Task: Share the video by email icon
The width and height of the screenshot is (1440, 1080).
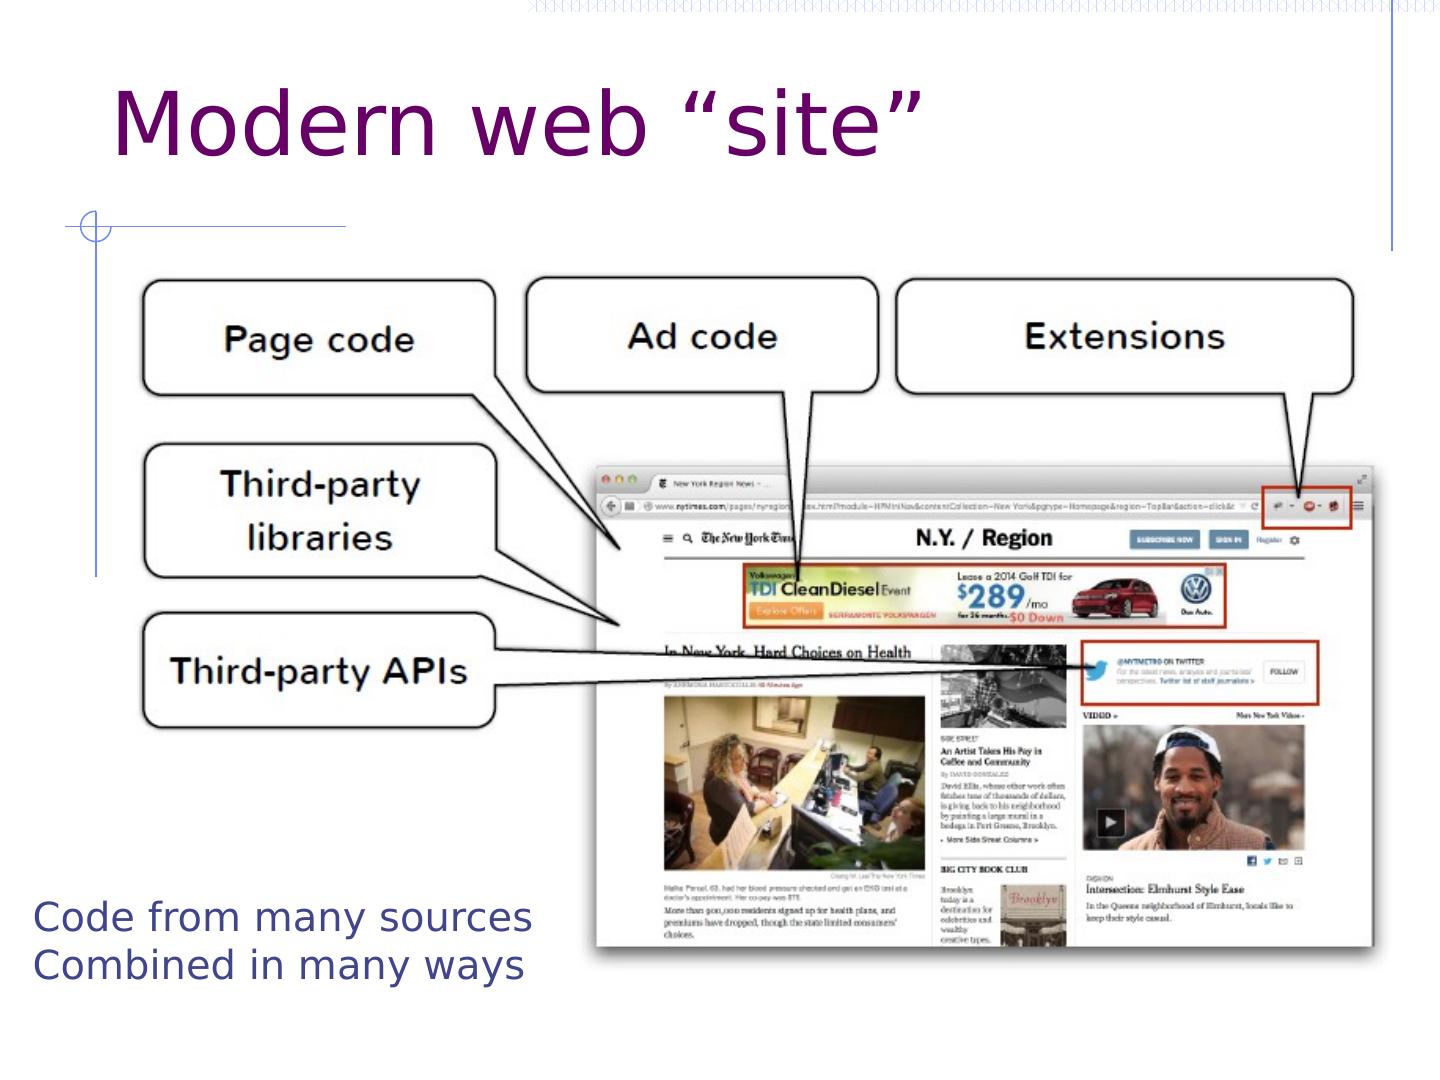Action: tap(1283, 861)
